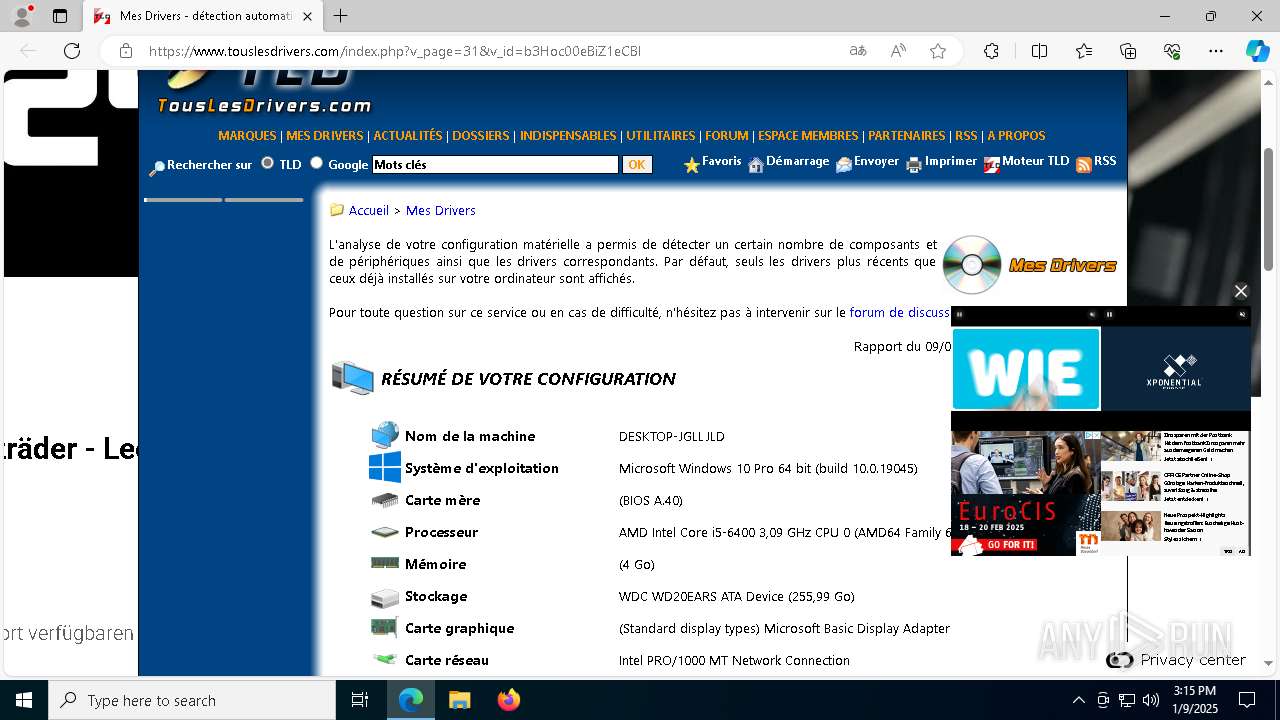Image resolution: width=1280 pixels, height=720 pixels.
Task: Click the Stockage hard drive icon
Action: 385,597
